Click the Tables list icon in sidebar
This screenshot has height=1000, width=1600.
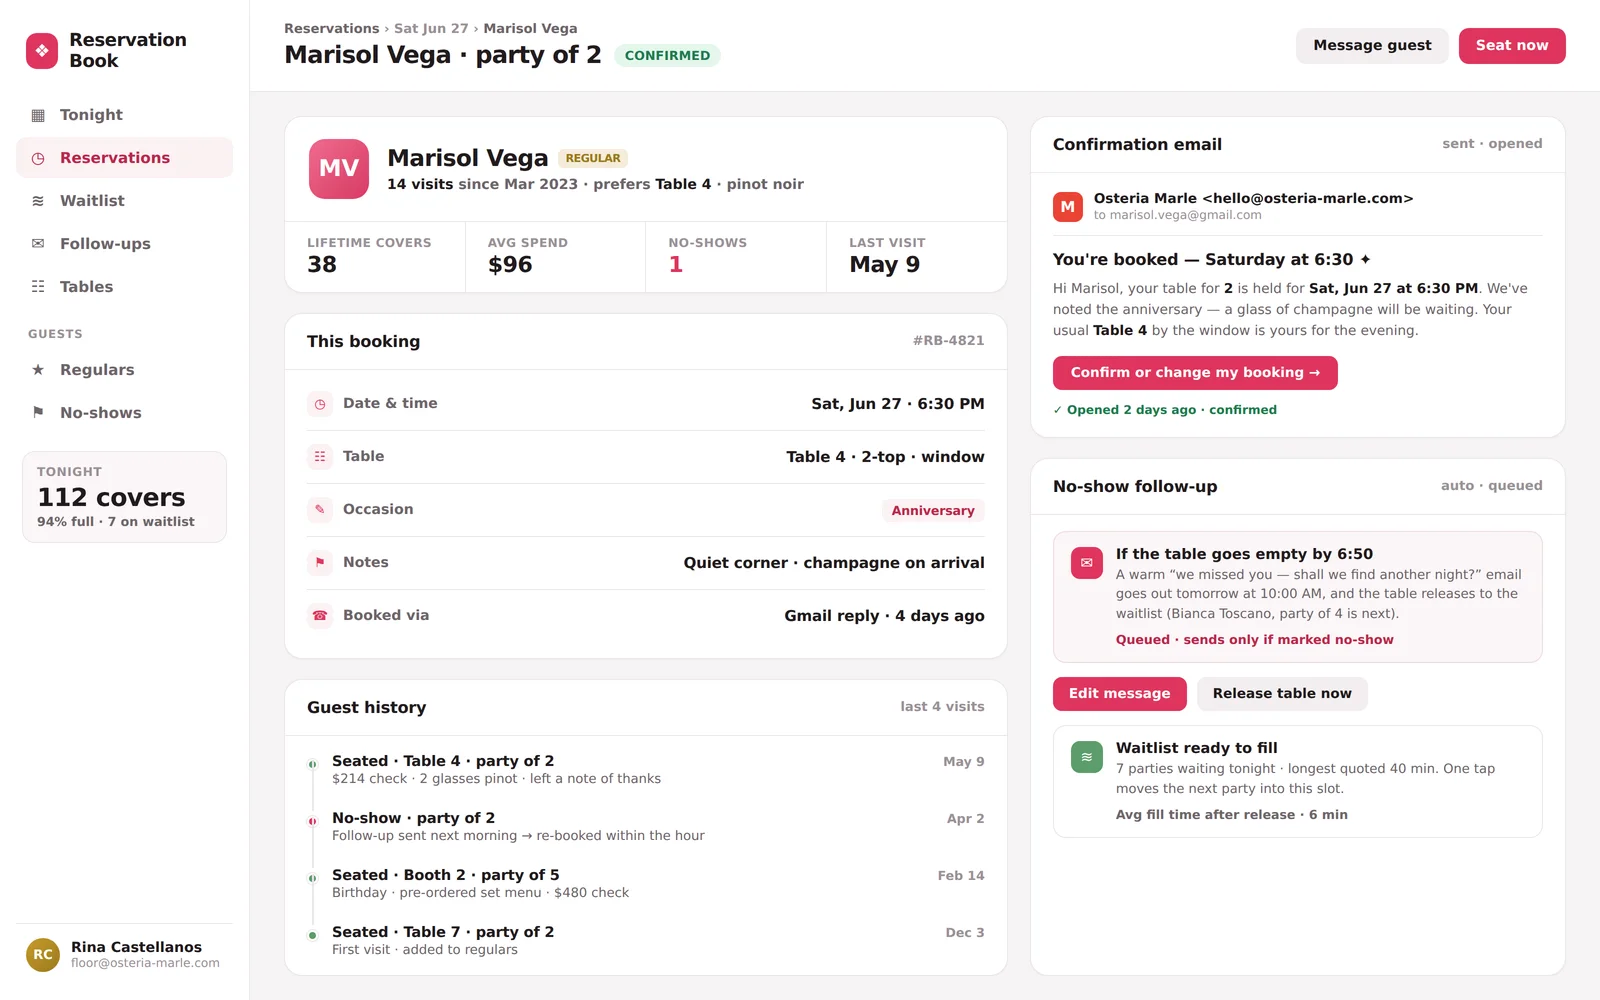38,287
